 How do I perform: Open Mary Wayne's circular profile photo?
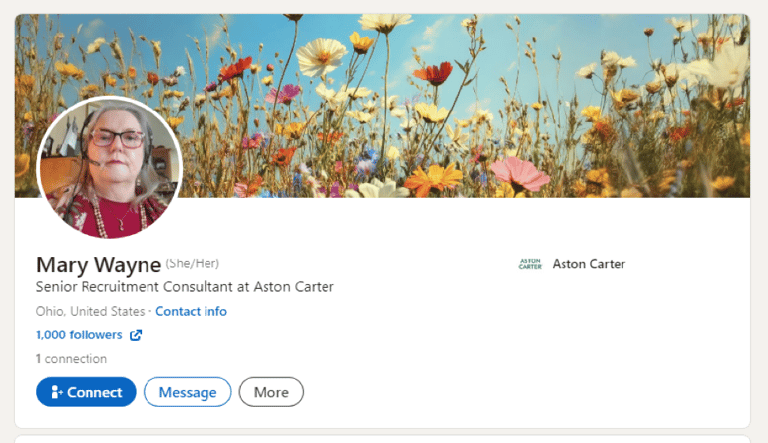click(x=110, y=168)
